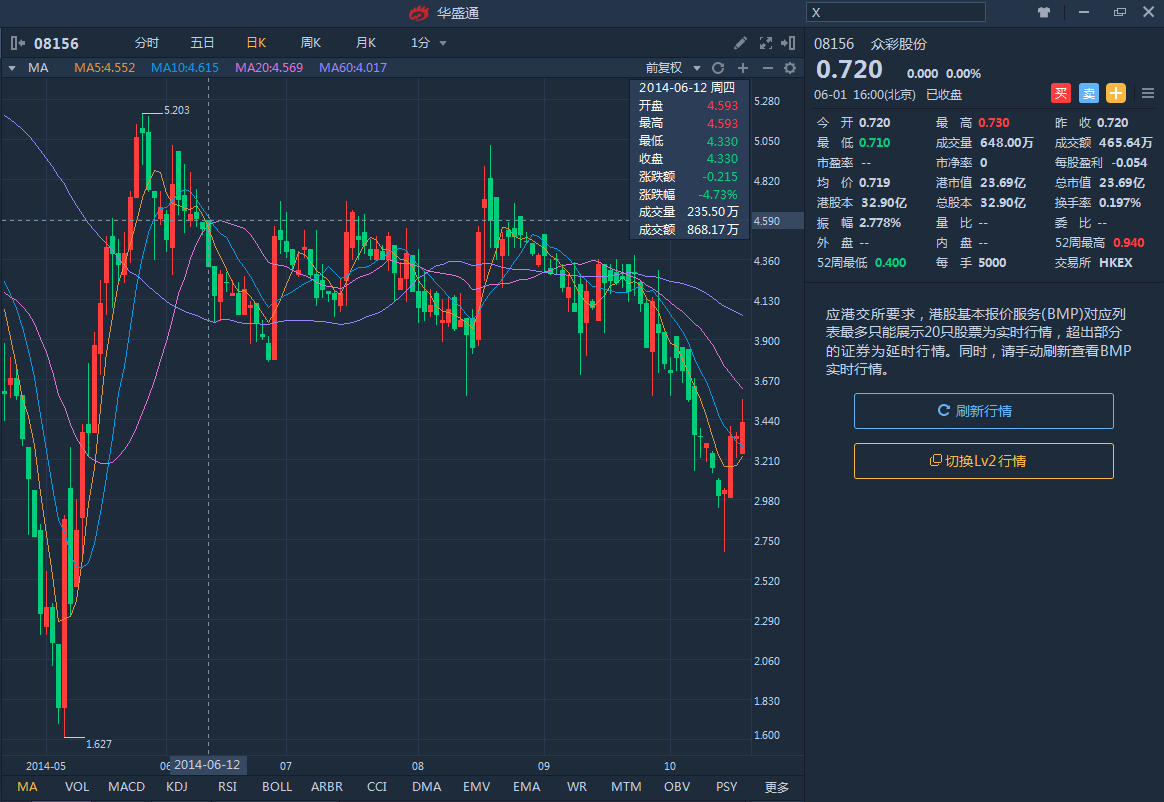This screenshot has width=1164, height=802.
Task: Open the chart in fullscreen mode
Action: [x=766, y=43]
